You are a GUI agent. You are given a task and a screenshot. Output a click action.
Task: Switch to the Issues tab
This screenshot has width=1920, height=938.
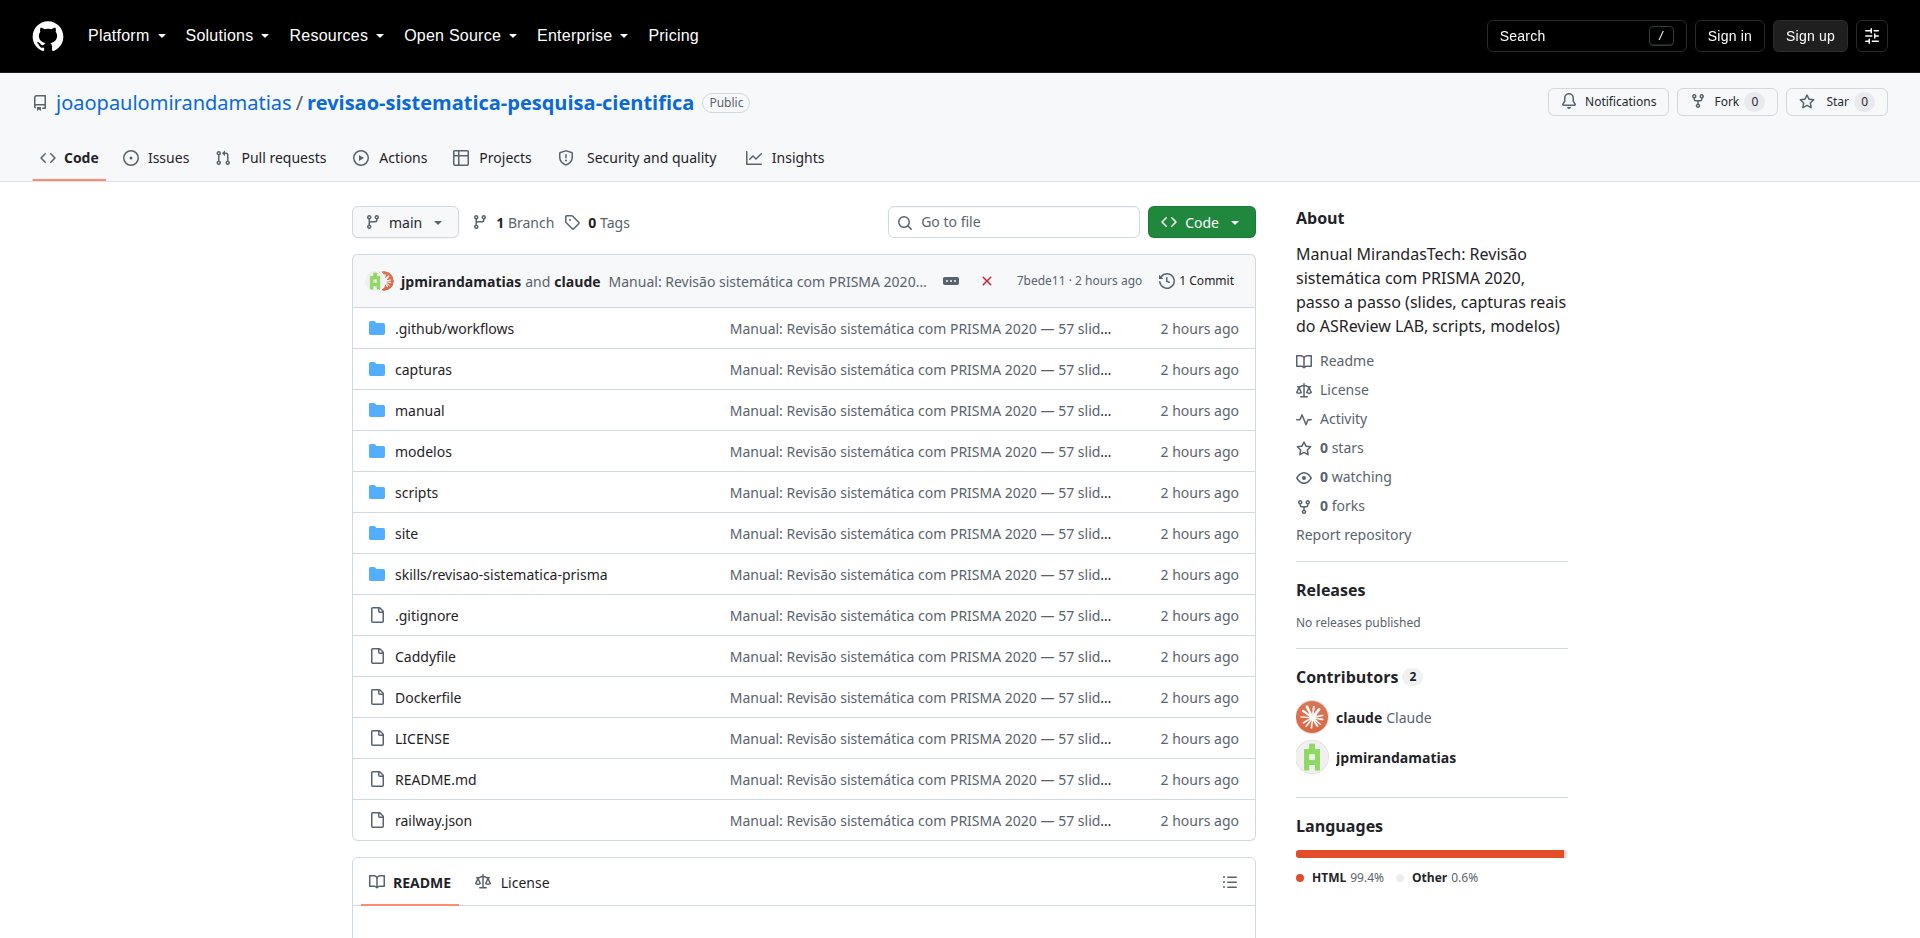pyautogui.click(x=156, y=158)
